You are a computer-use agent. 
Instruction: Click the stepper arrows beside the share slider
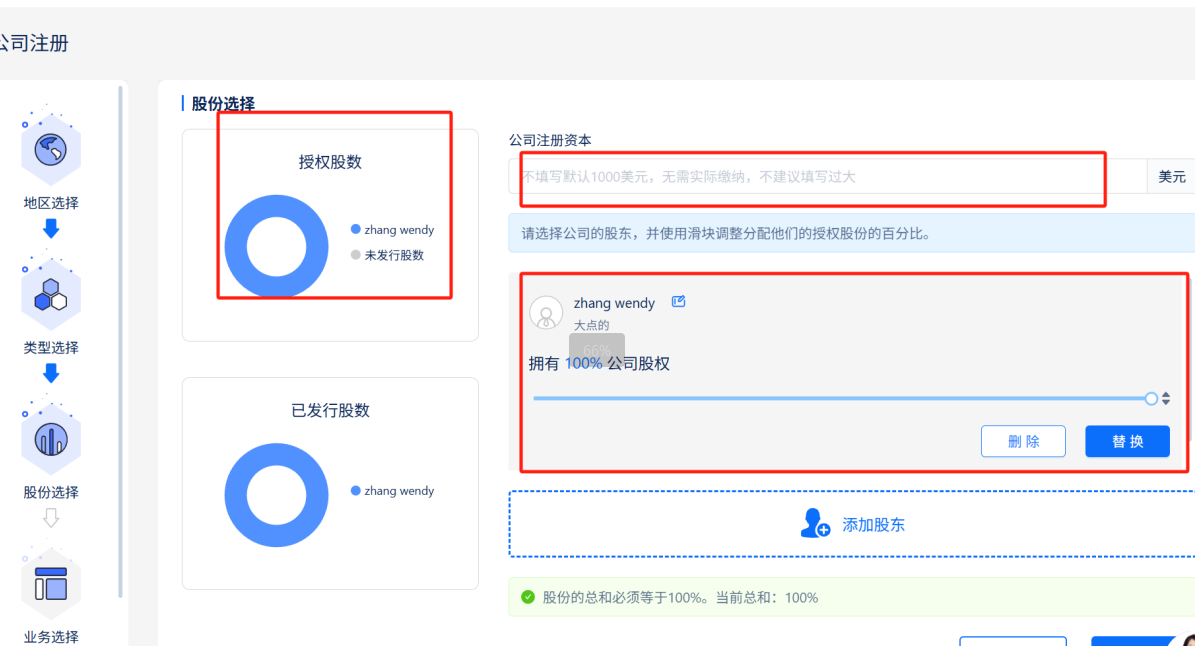(x=1166, y=398)
